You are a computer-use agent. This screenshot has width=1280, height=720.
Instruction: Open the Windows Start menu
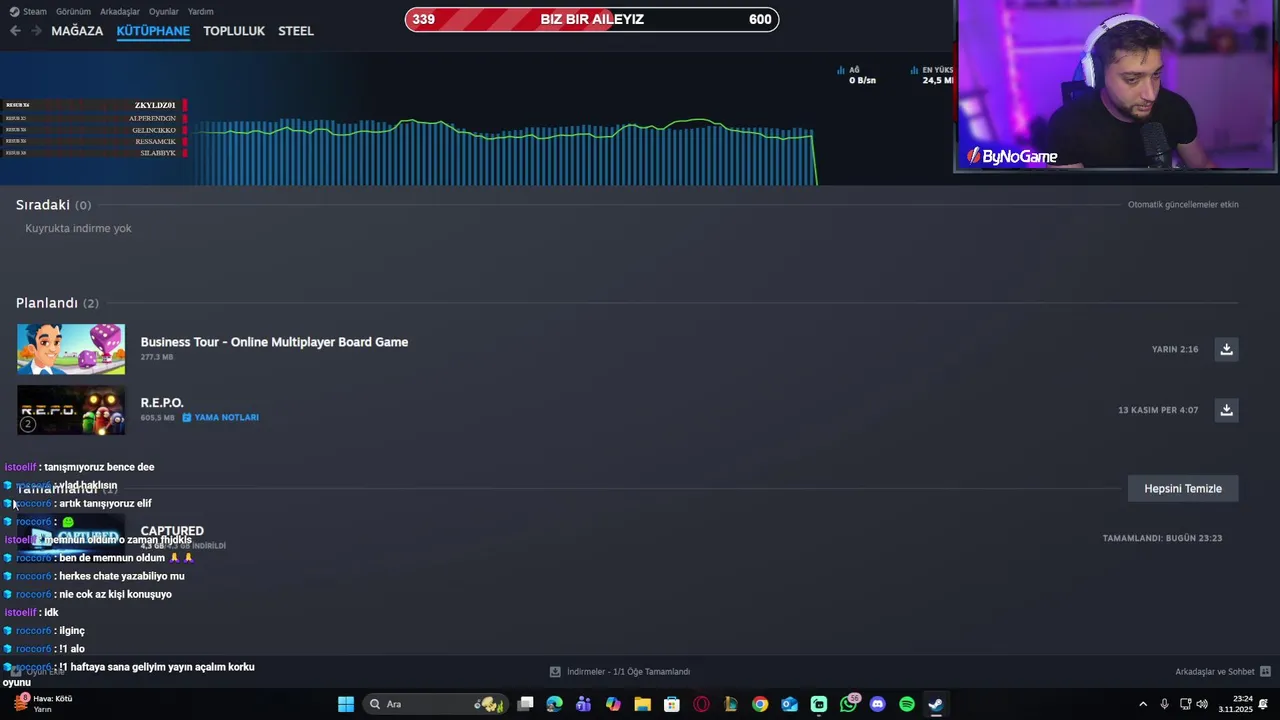pos(346,704)
